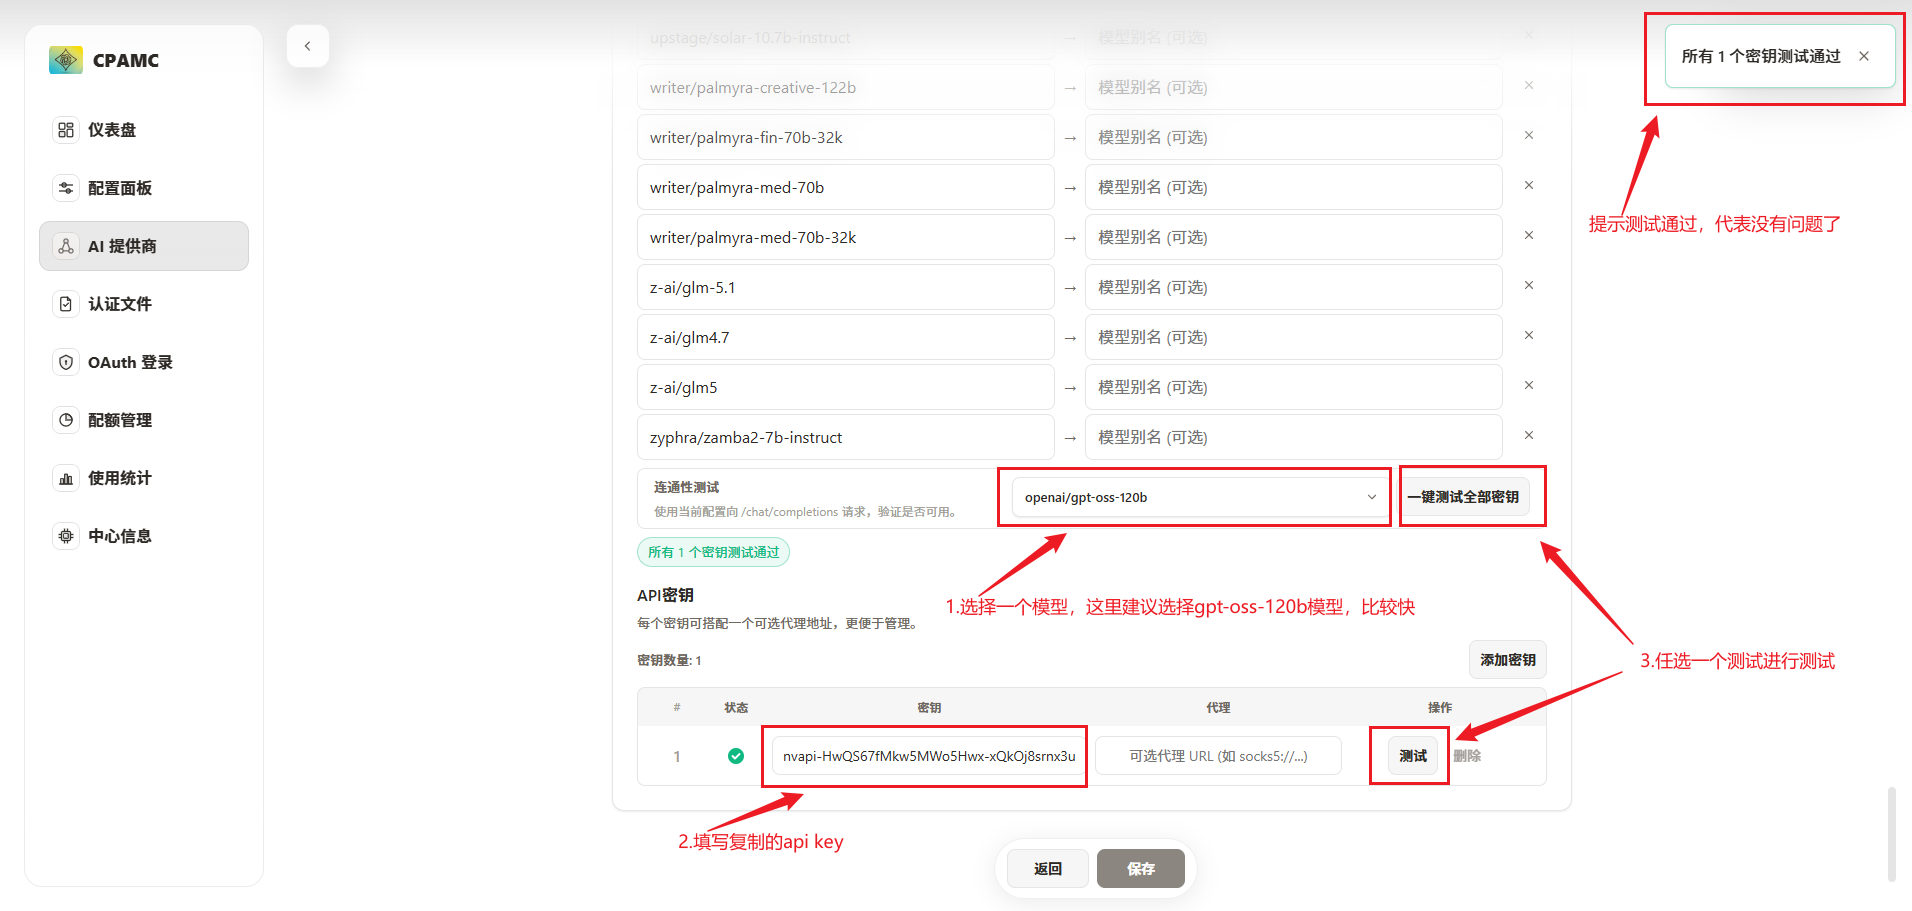Screen dimensions: 1912x911
Task: Click the 添加密钥 button
Action: (1507, 660)
